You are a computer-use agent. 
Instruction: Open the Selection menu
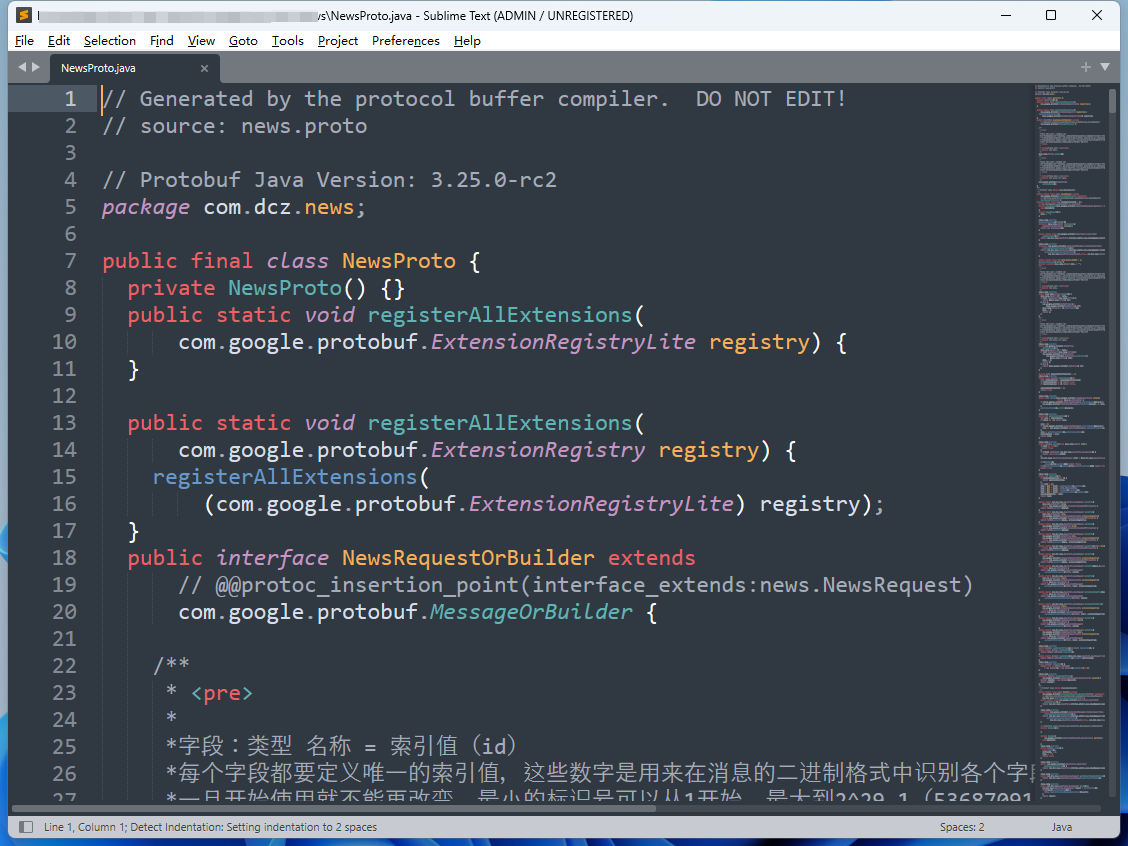(109, 41)
